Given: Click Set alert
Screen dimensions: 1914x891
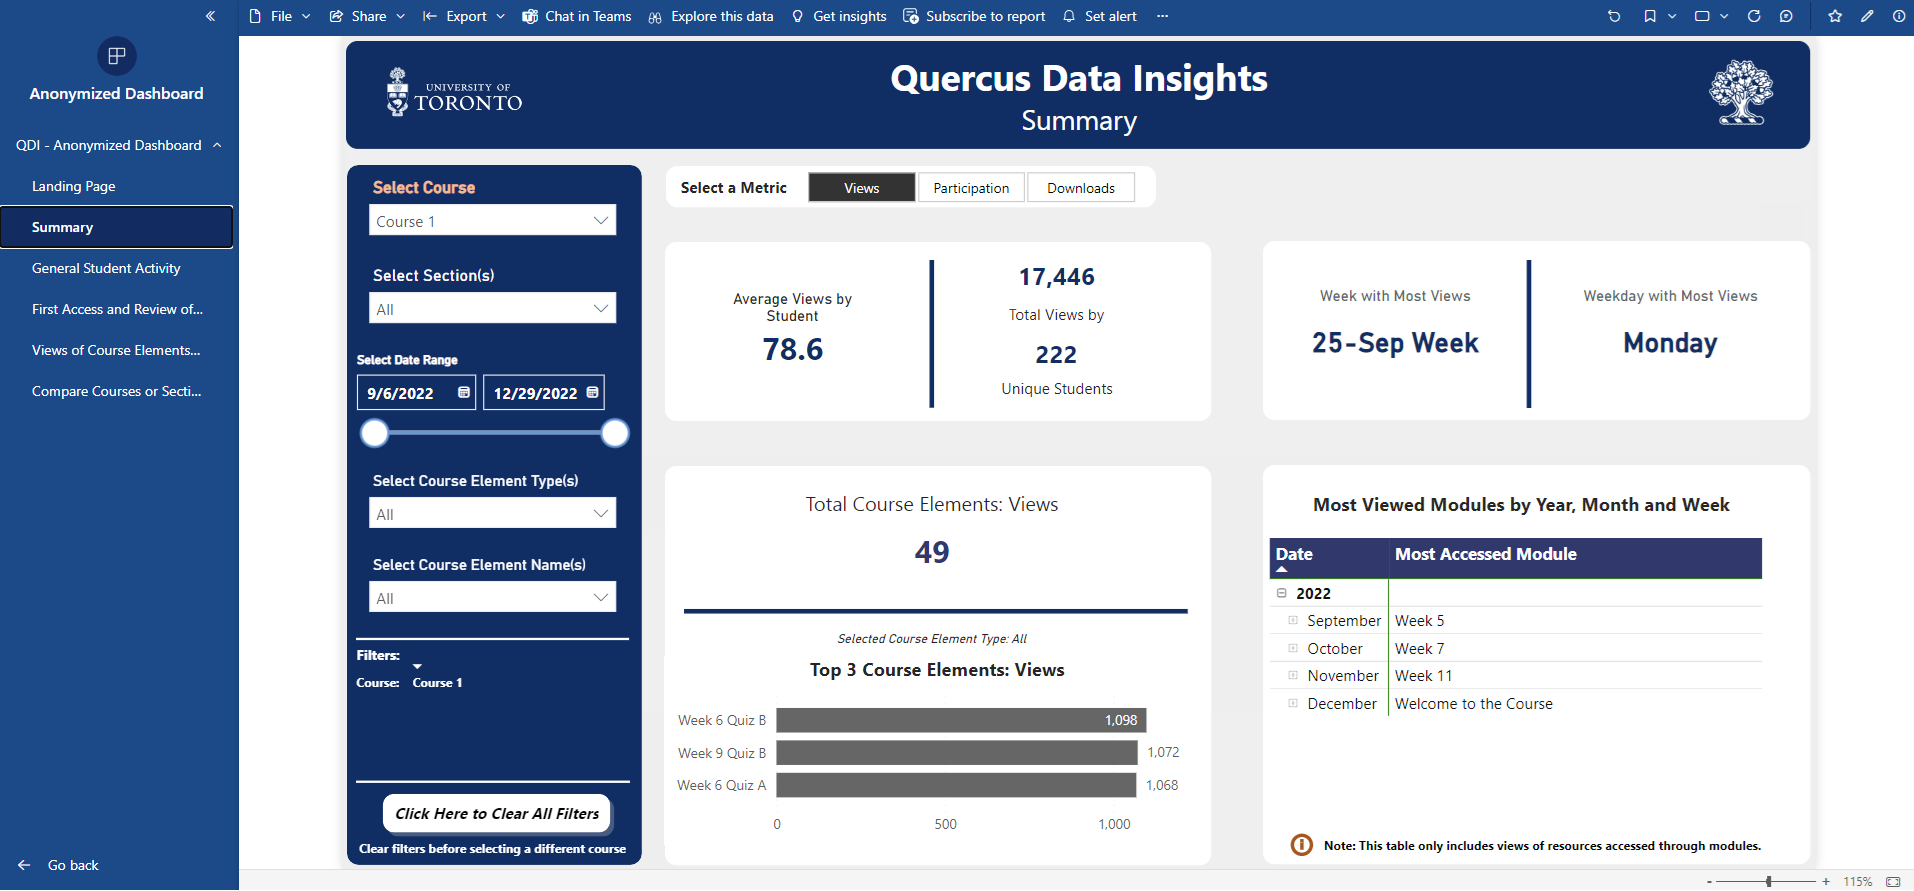Looking at the screenshot, I should point(1099,16).
